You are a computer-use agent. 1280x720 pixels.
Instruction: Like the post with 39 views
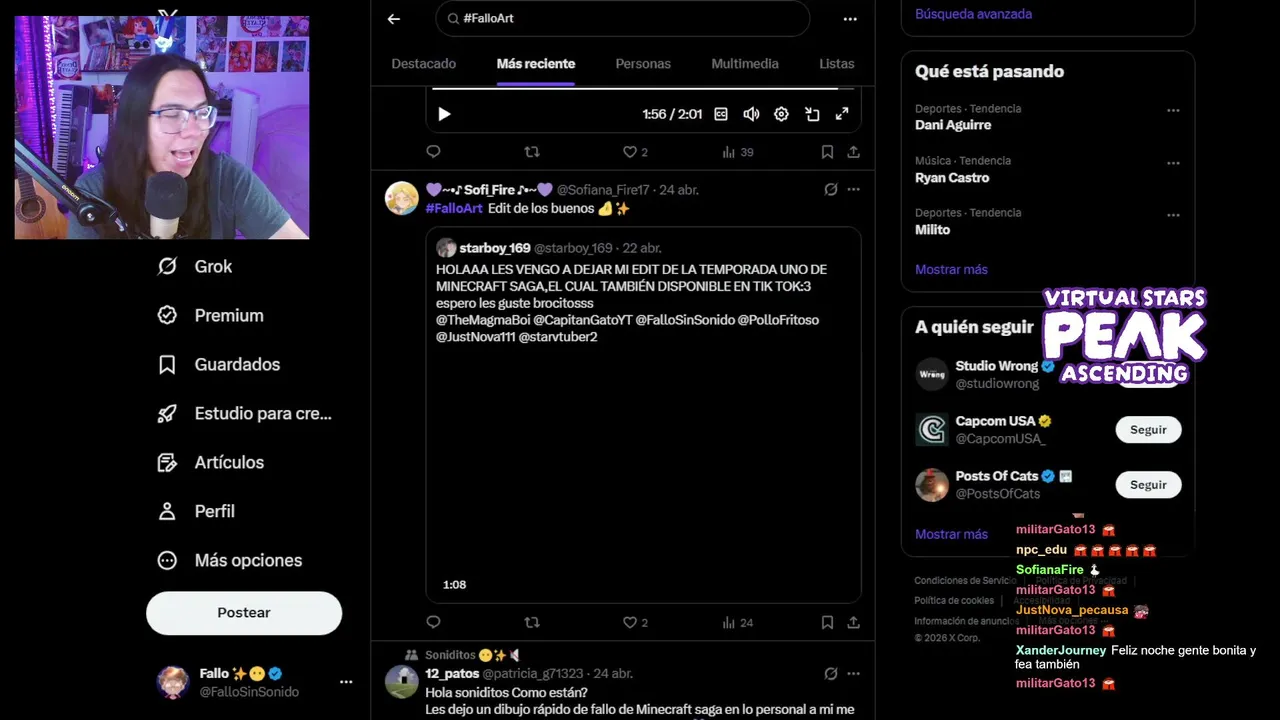point(635,152)
